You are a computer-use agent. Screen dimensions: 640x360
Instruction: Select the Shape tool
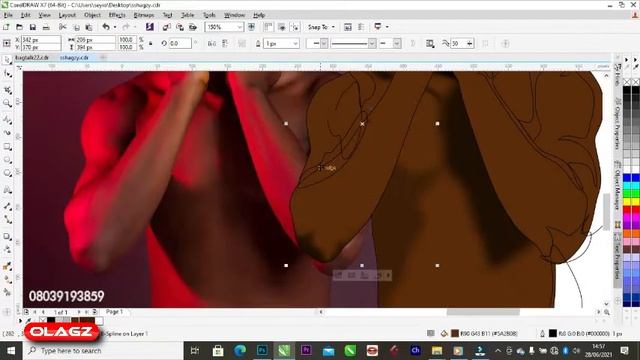pos(7,74)
